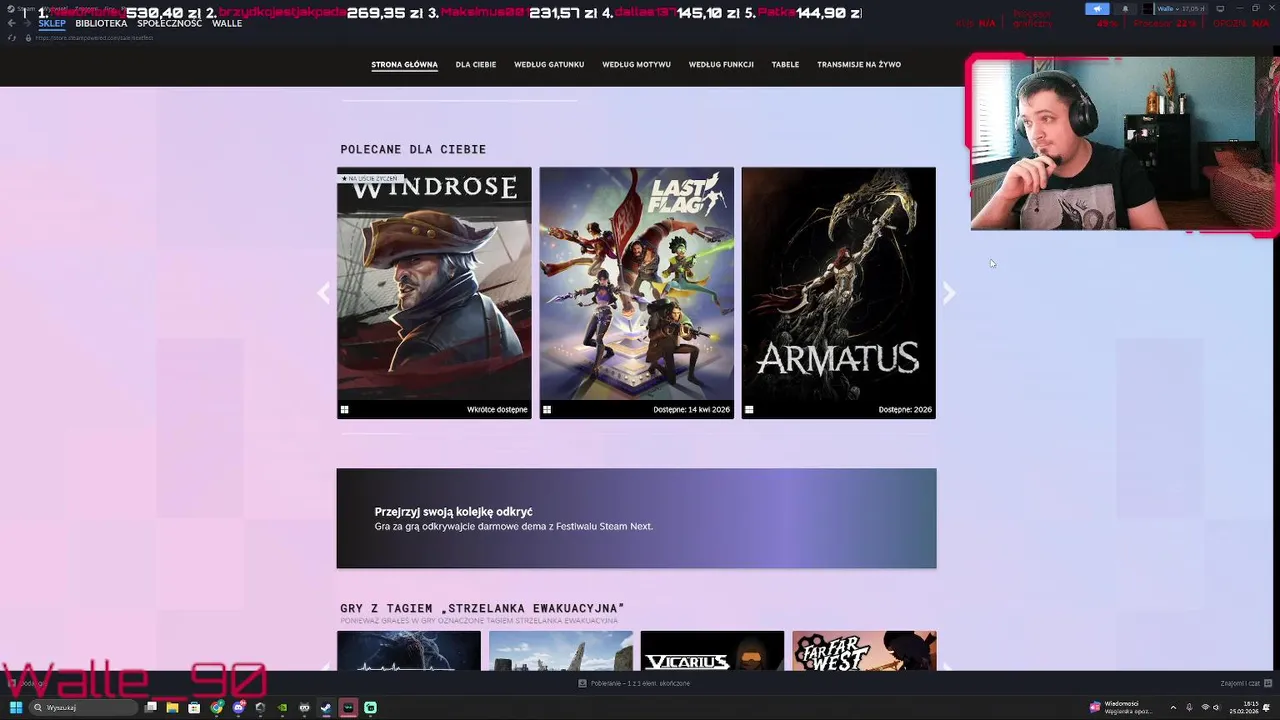Image resolution: width=1280 pixels, height=720 pixels.
Task: Open volume control in system tray
Action: [x=1216, y=707]
